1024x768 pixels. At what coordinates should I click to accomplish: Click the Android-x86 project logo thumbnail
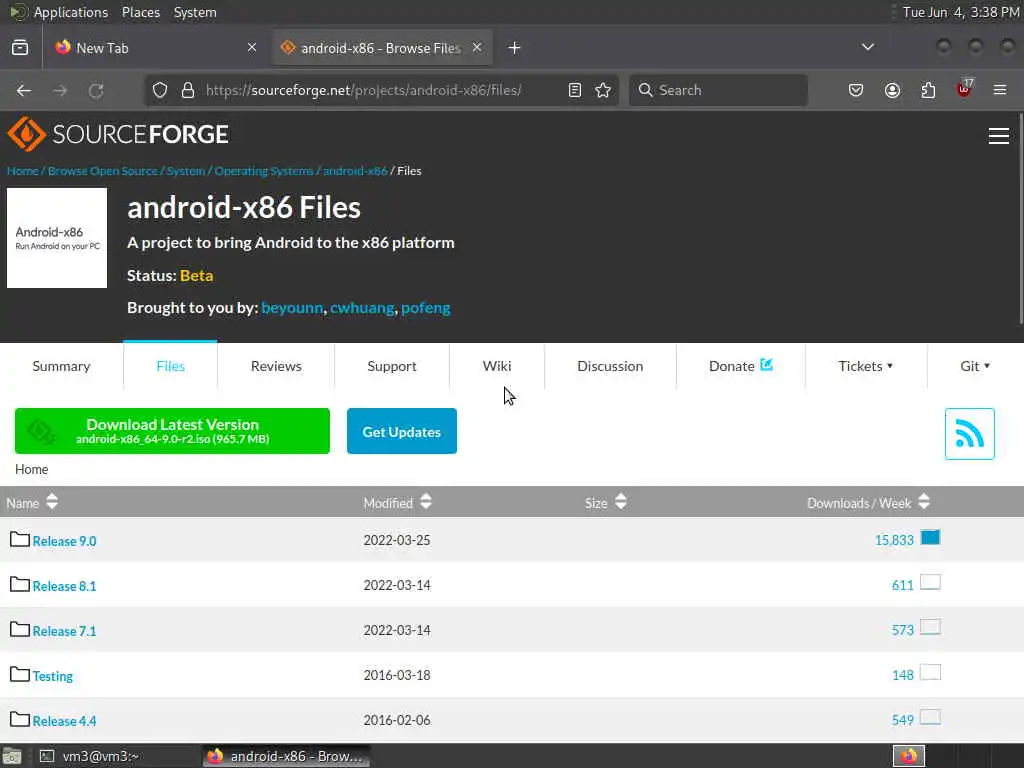[x=57, y=238]
